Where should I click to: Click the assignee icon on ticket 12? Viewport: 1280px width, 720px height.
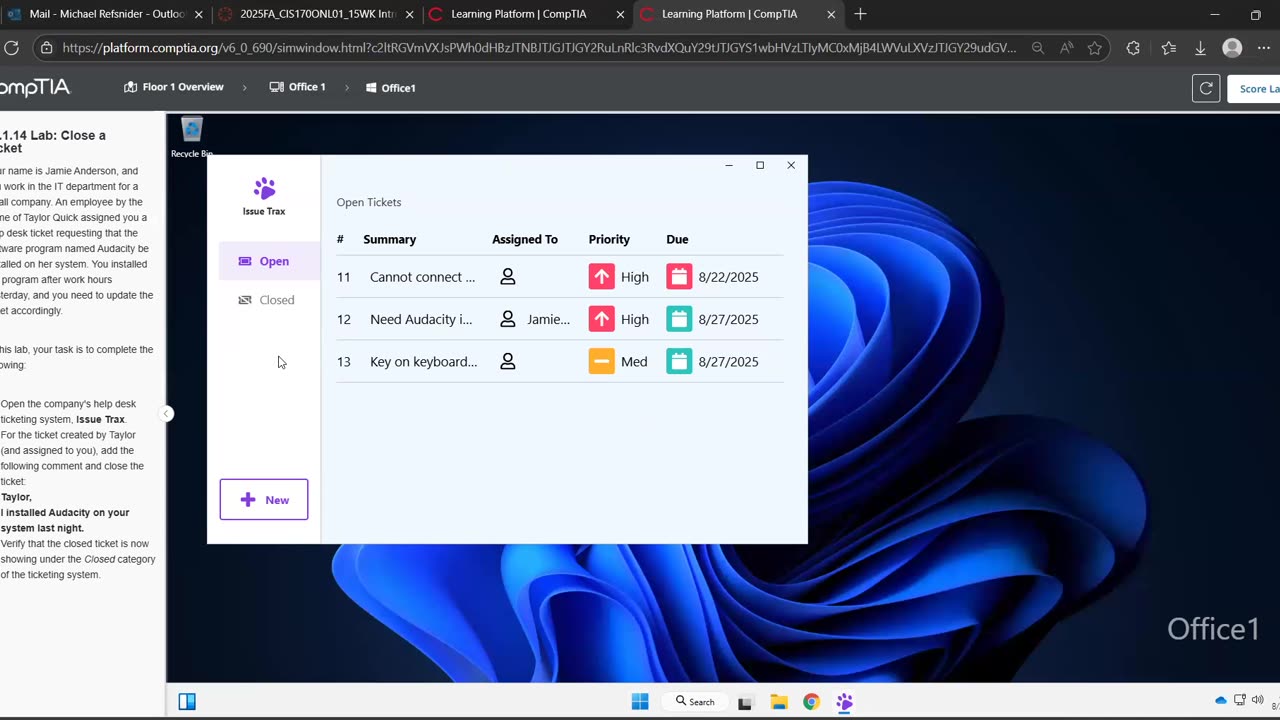tap(508, 319)
